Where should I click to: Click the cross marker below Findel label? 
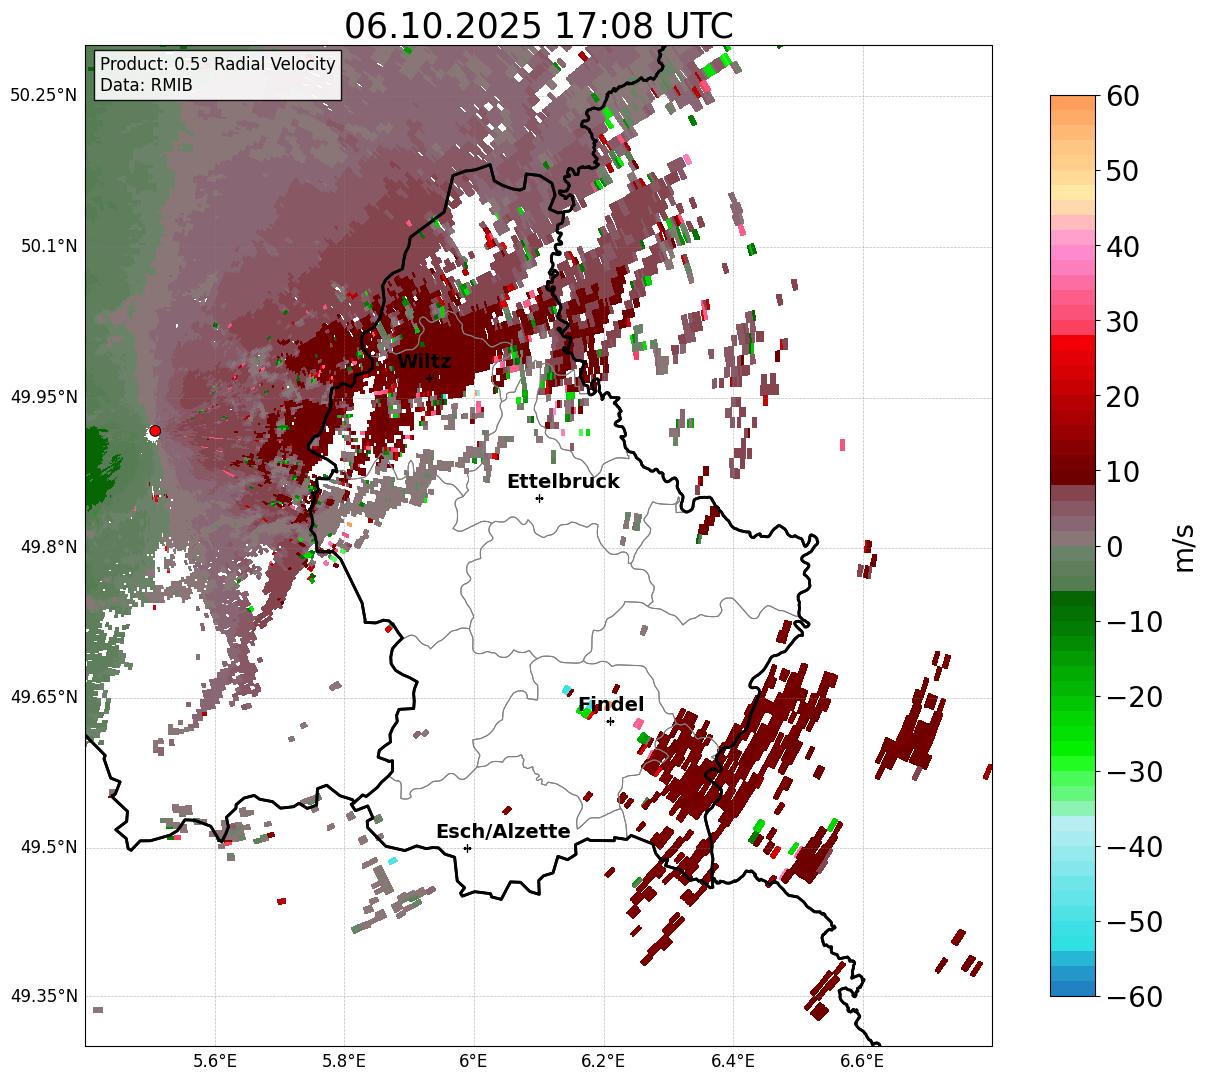[x=610, y=721]
